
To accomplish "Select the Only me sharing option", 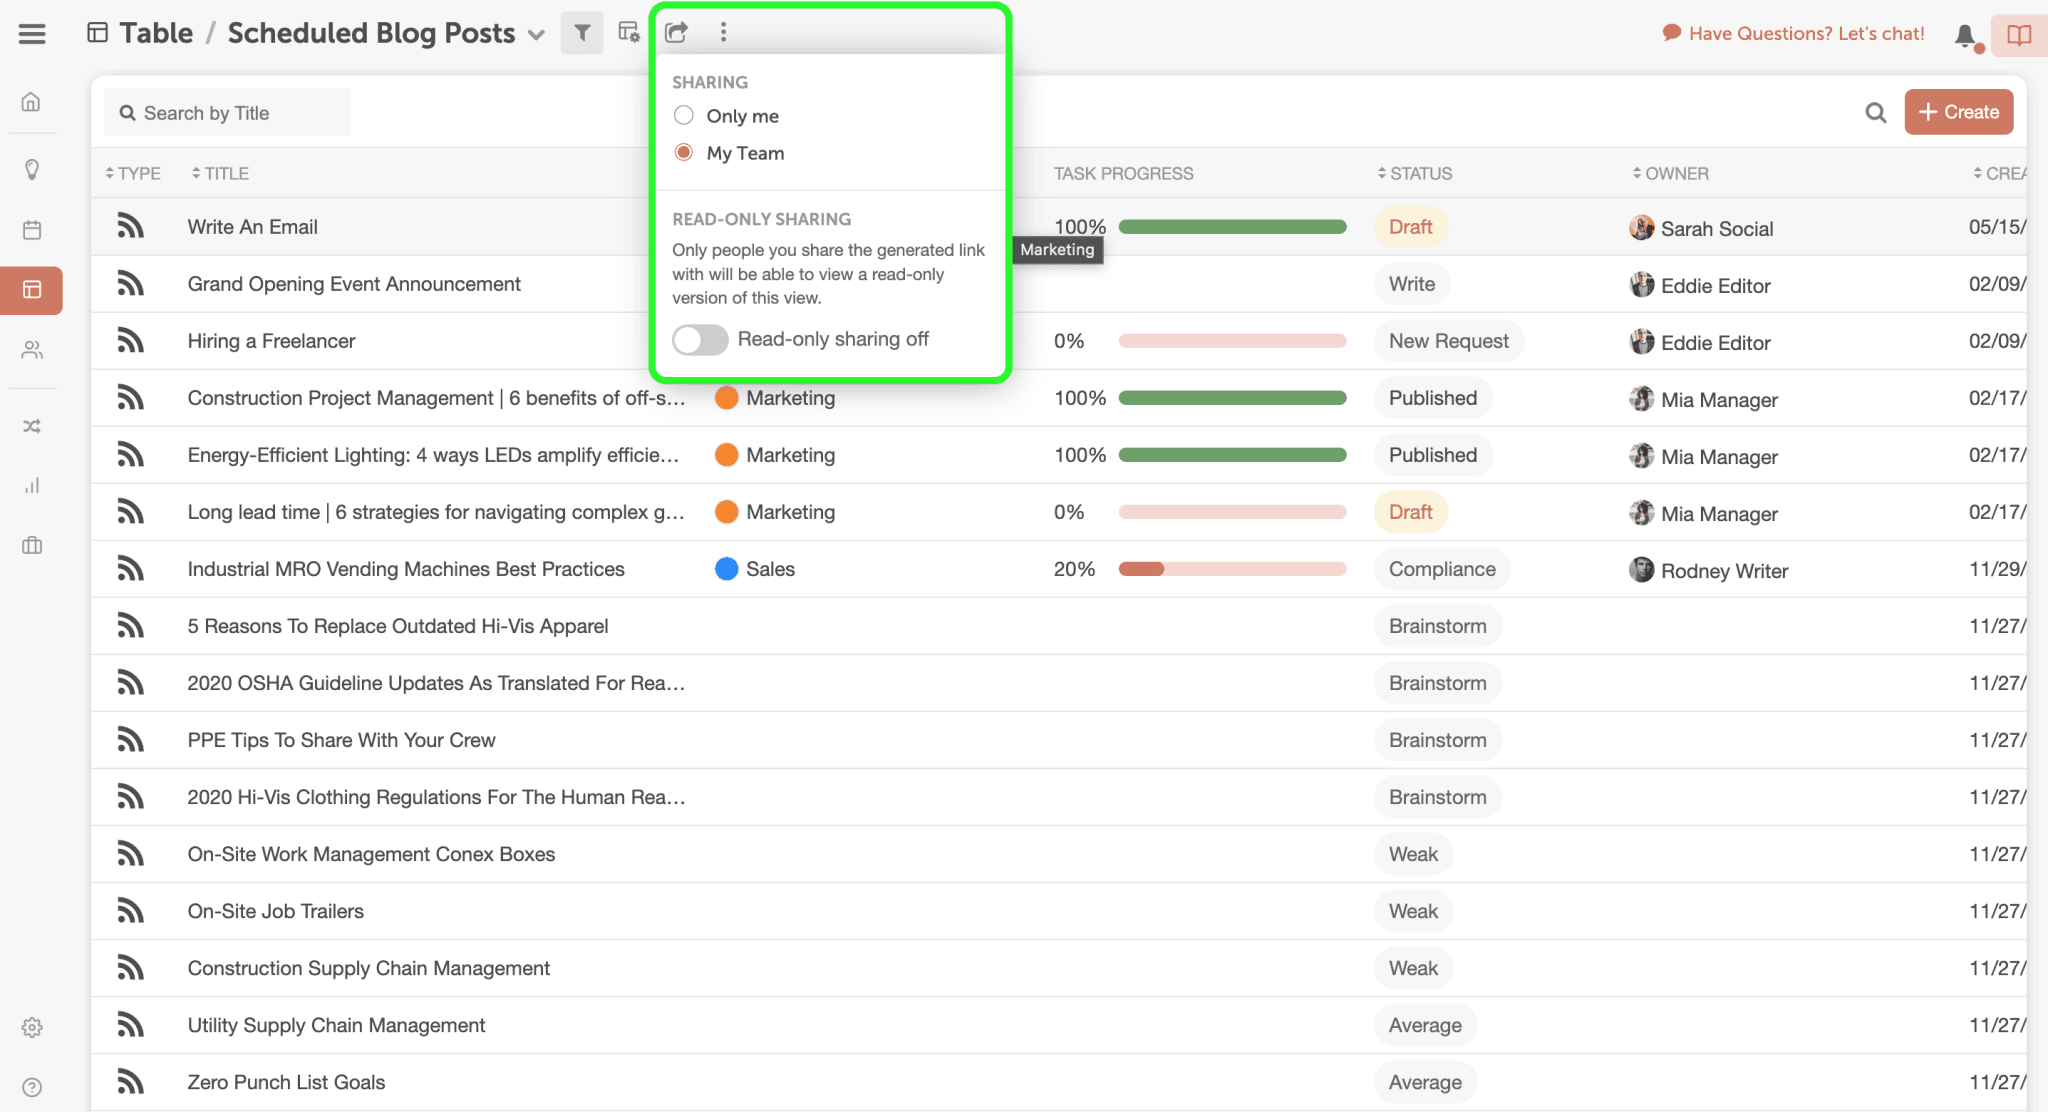I will pyautogui.click(x=684, y=116).
